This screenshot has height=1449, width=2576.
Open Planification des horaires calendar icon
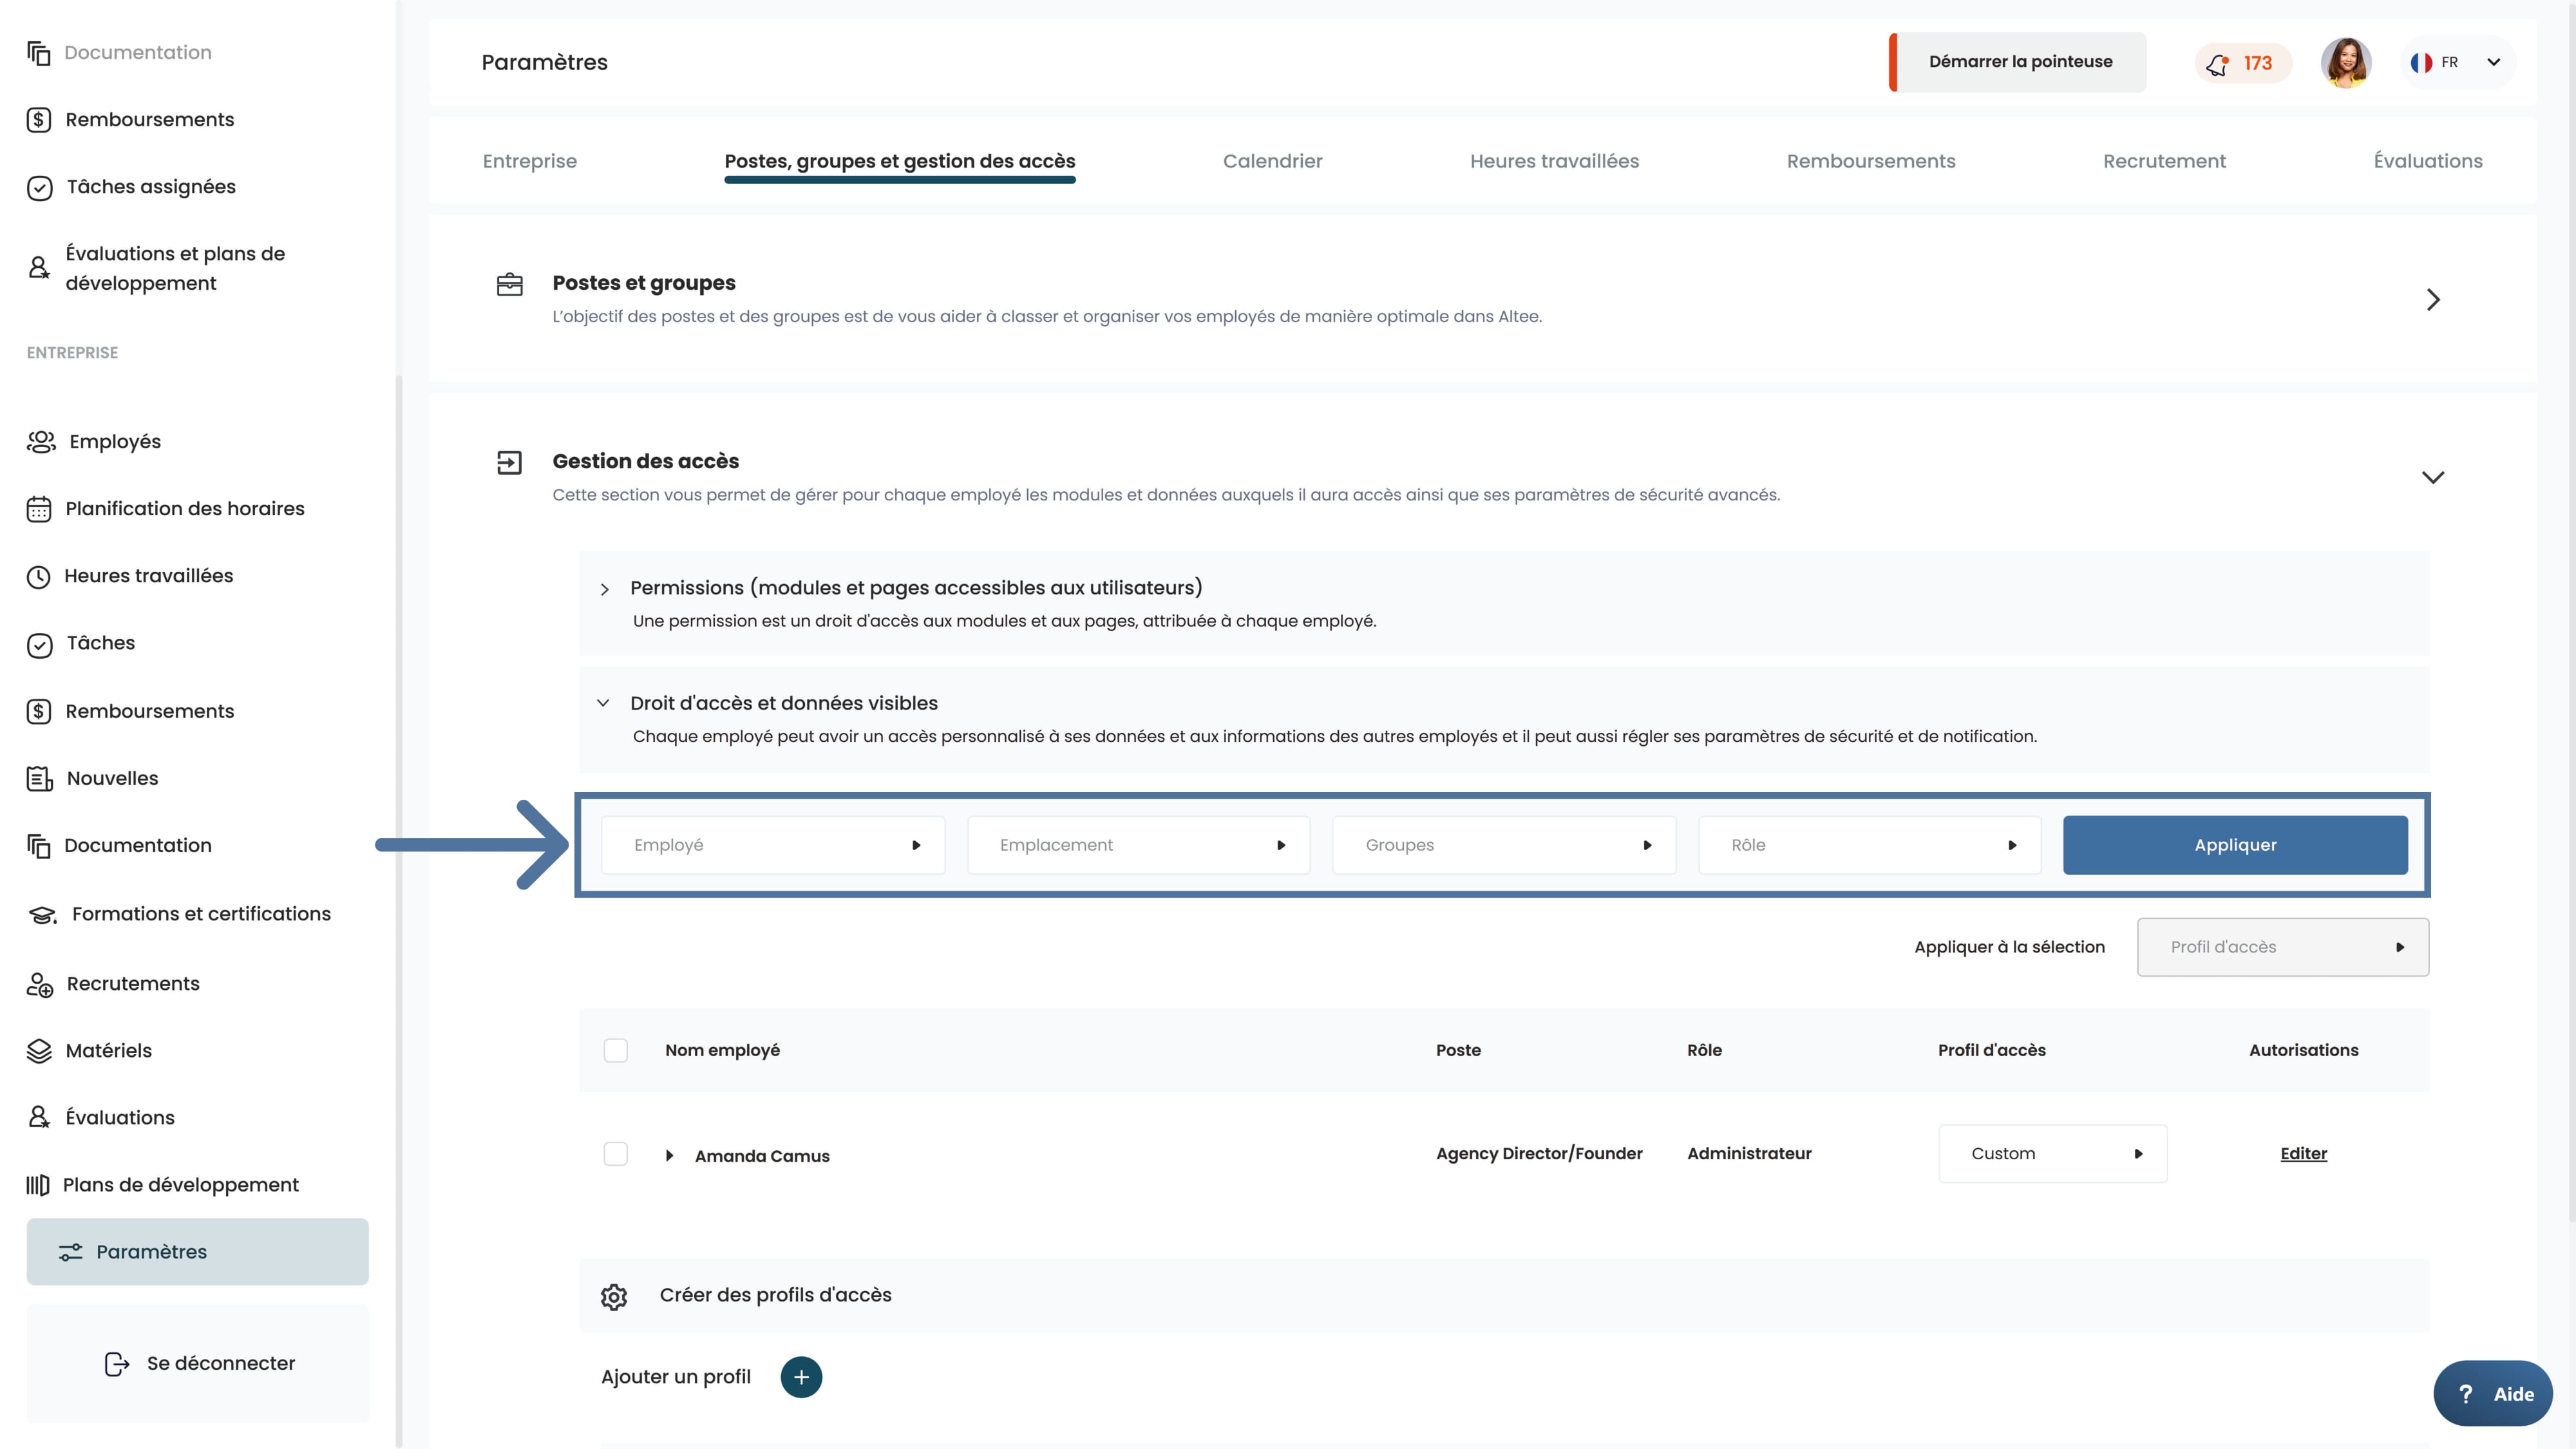[39, 509]
